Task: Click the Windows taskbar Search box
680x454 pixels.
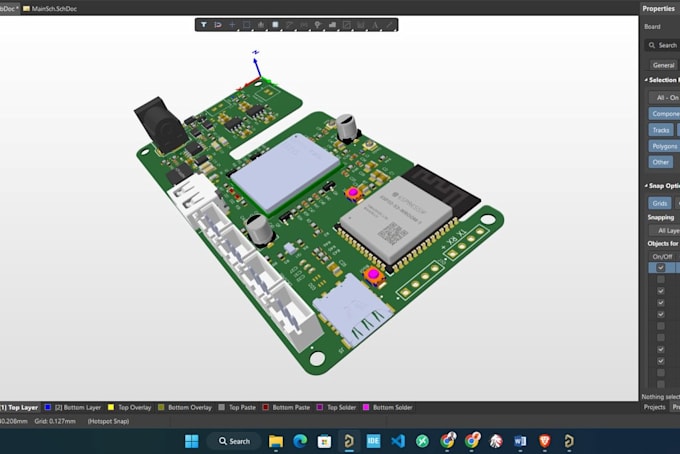Action: [234, 441]
